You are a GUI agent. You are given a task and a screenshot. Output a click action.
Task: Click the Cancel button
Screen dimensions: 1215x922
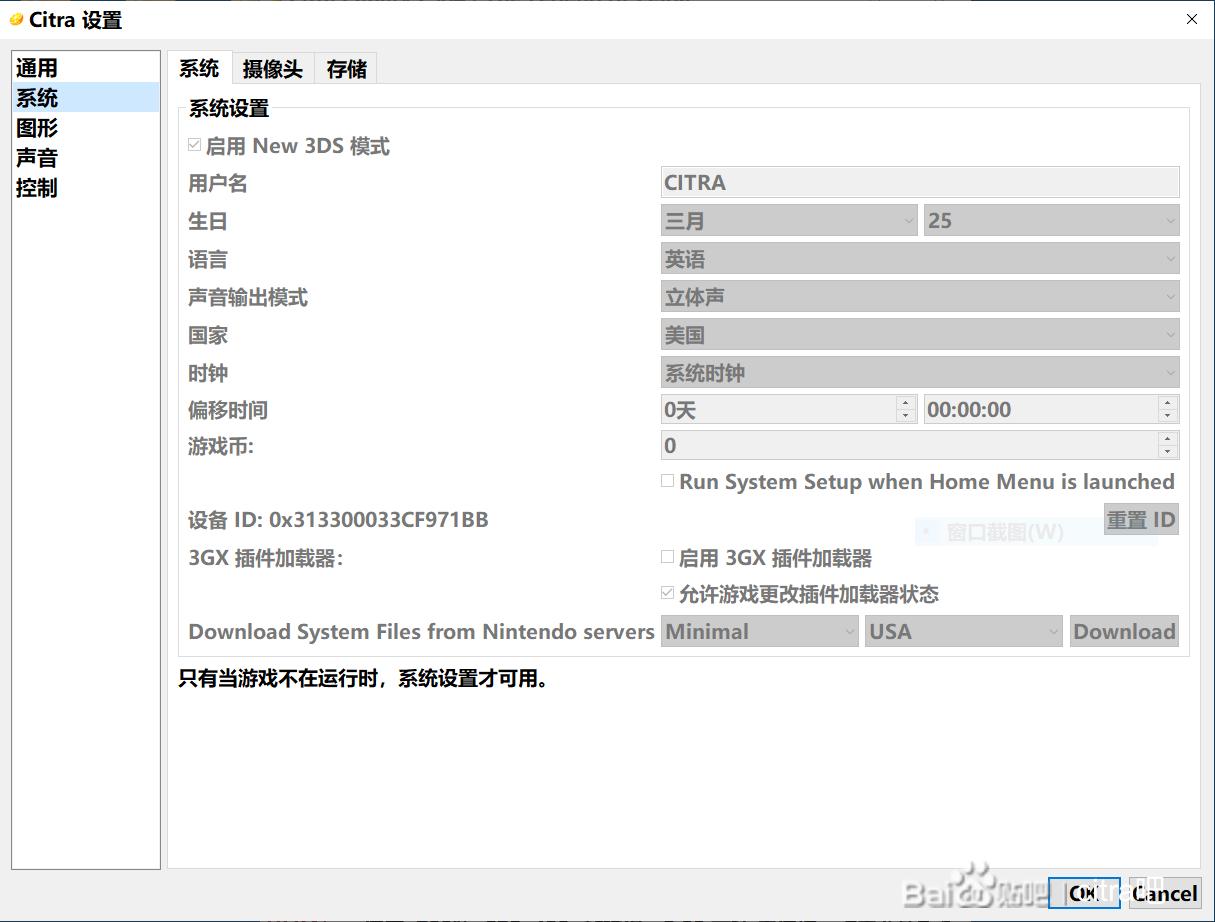1165,893
